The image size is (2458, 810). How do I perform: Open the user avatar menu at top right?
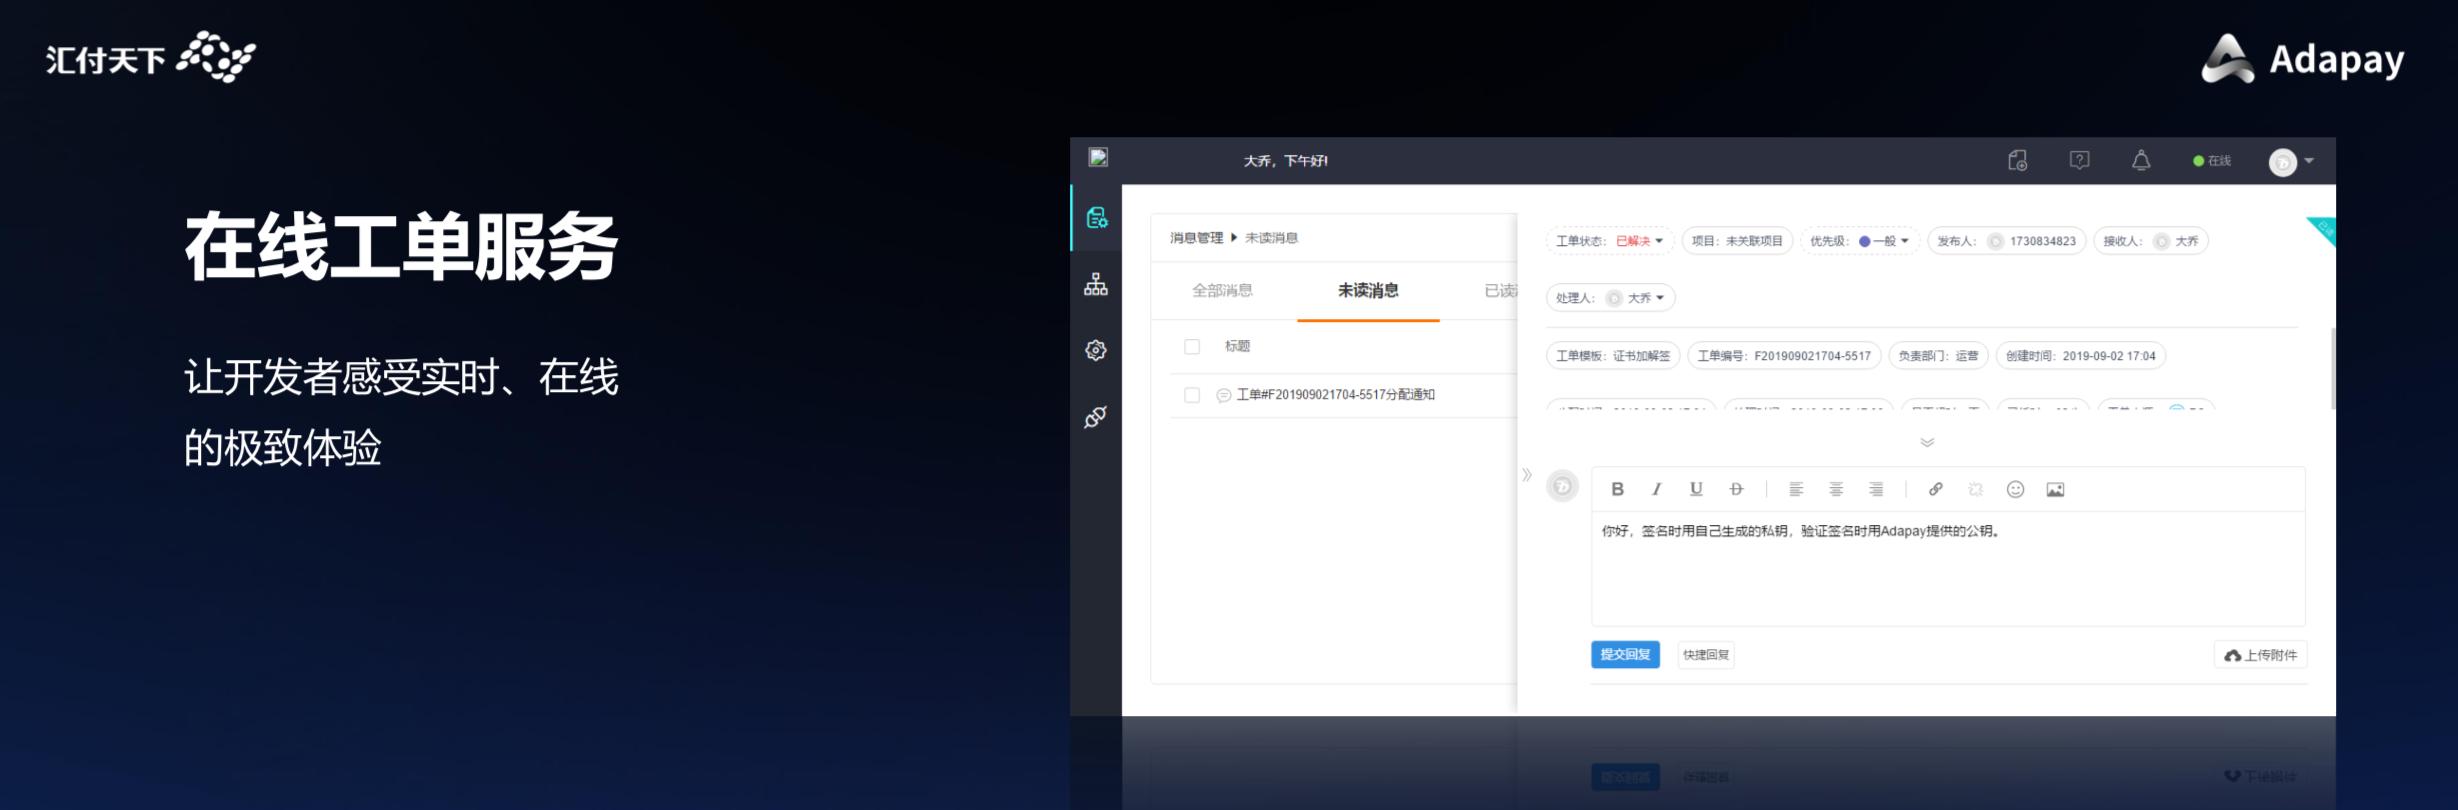2291,162
